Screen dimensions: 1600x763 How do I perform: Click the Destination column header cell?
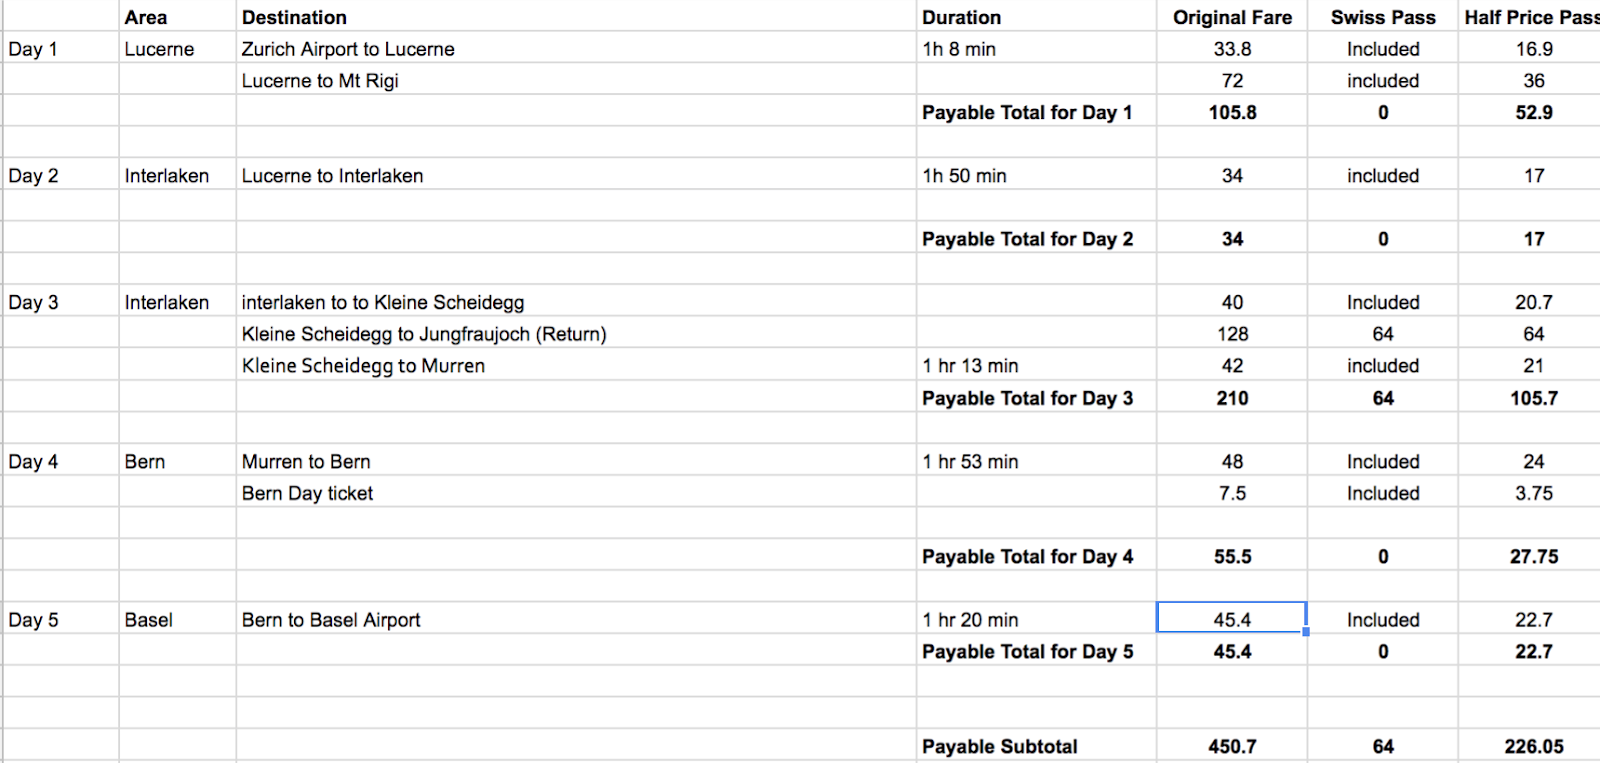point(576,17)
